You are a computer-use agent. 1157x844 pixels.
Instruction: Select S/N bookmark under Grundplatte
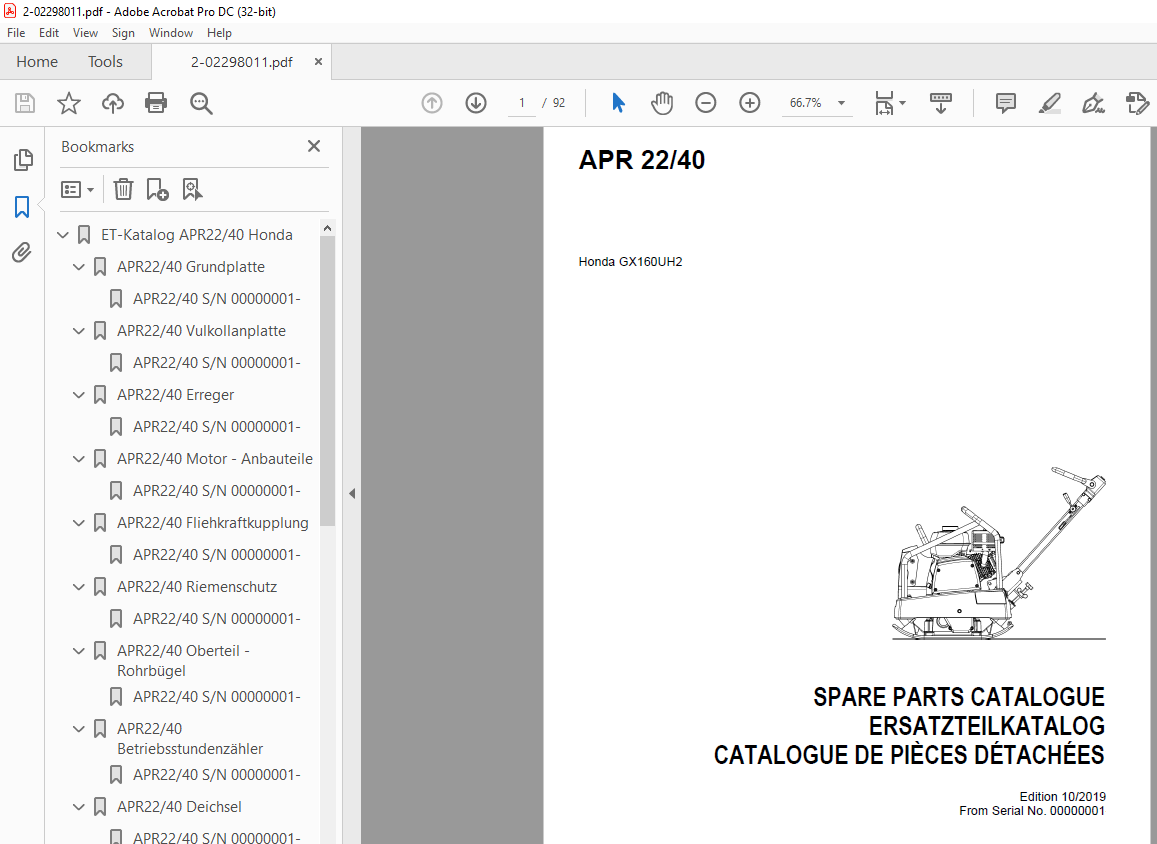[x=216, y=299]
